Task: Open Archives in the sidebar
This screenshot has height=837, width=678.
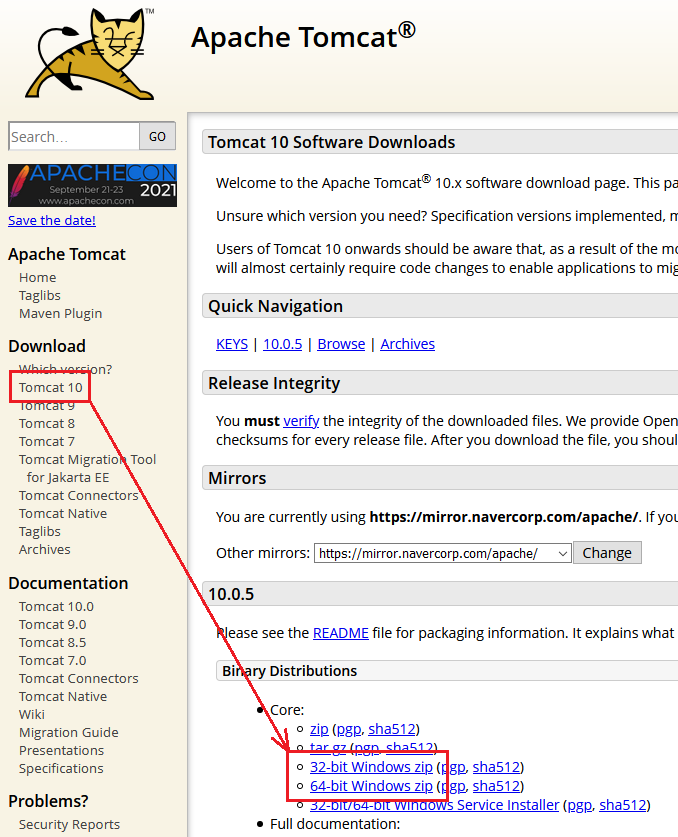Action: point(44,549)
